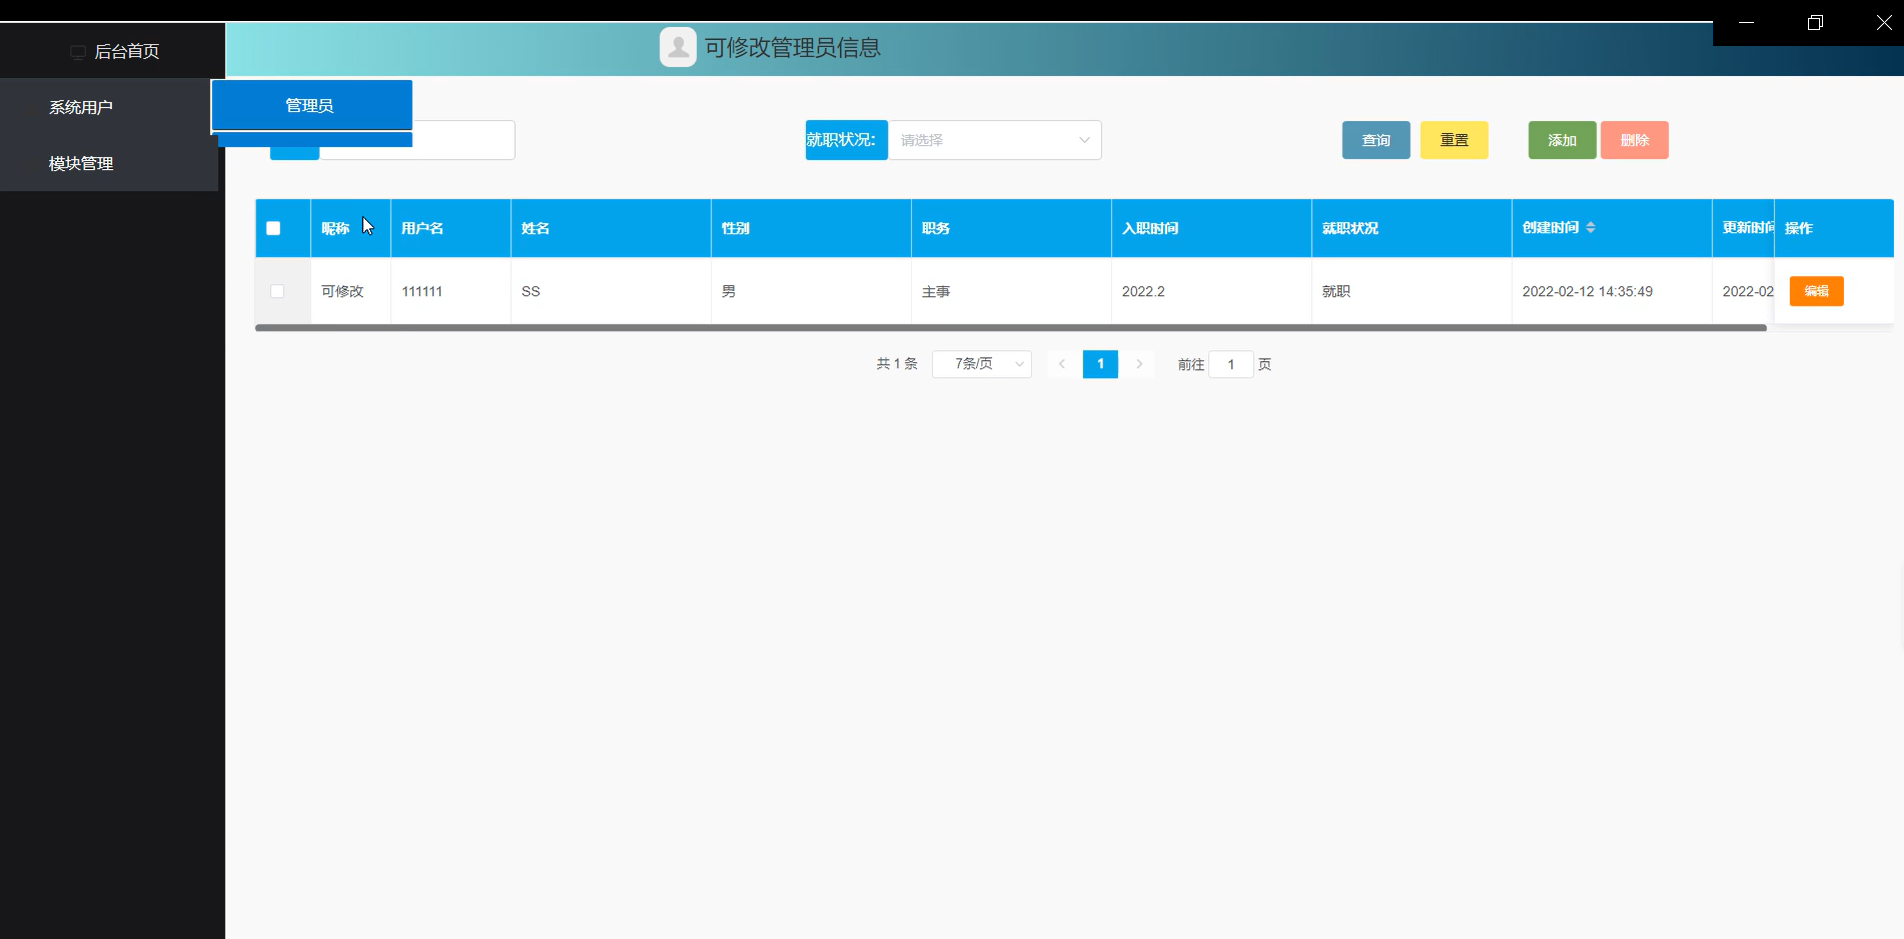Click the 就职状况 column header
This screenshot has width=1904, height=939.
[1410, 228]
